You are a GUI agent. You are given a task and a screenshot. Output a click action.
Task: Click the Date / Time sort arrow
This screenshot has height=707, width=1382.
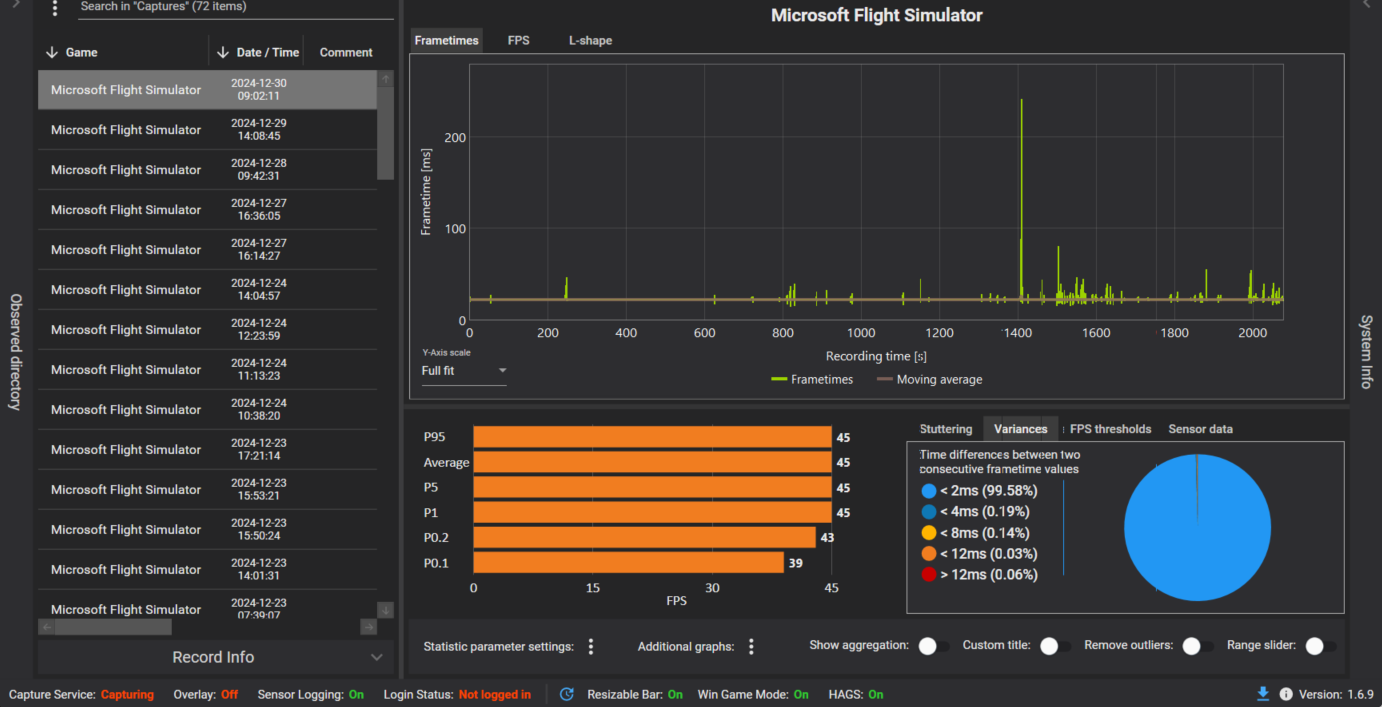pyautogui.click(x=223, y=53)
